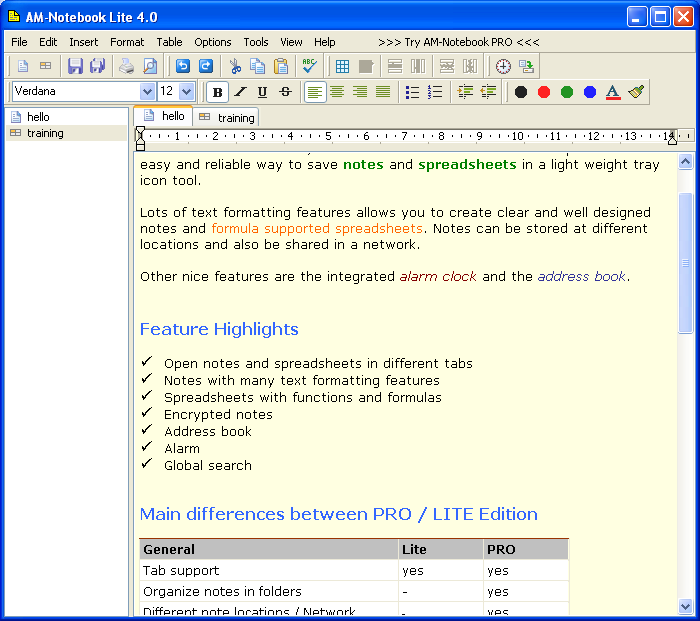This screenshot has height=621, width=700.
Task: Switch to the training tab
Action: tap(228, 117)
